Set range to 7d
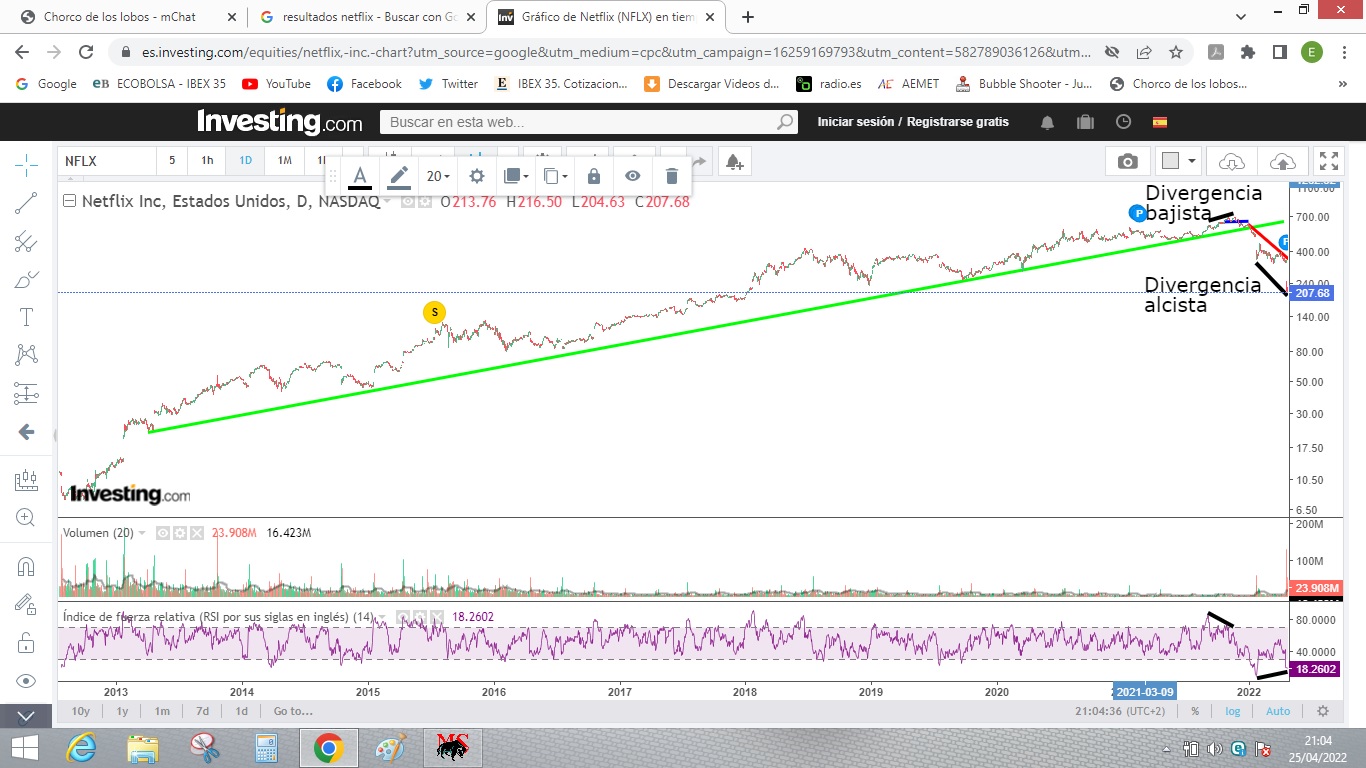The image size is (1366, 768). pyautogui.click(x=202, y=711)
